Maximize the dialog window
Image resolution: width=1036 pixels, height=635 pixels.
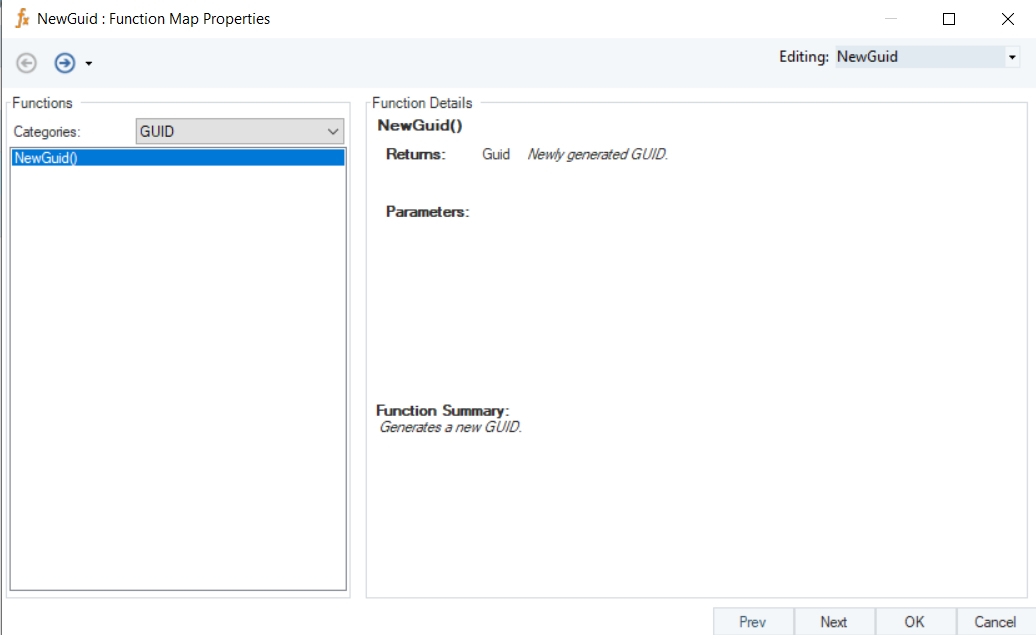pos(949,18)
